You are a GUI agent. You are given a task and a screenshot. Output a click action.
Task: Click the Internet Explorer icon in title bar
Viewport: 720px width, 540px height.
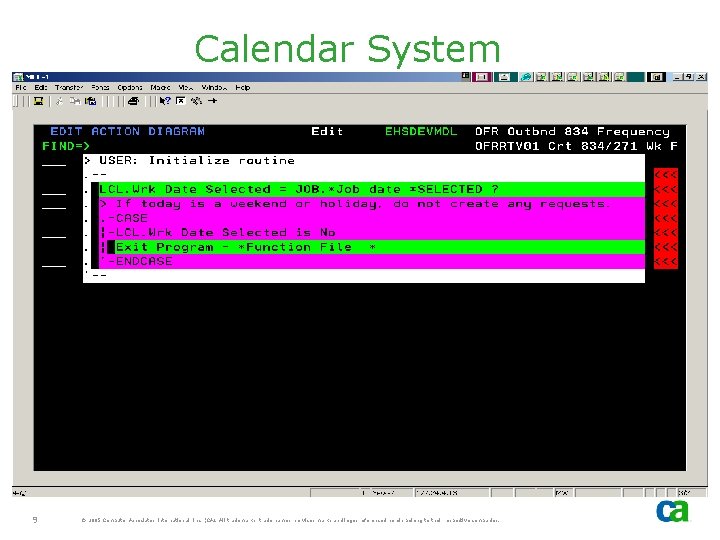coord(526,77)
